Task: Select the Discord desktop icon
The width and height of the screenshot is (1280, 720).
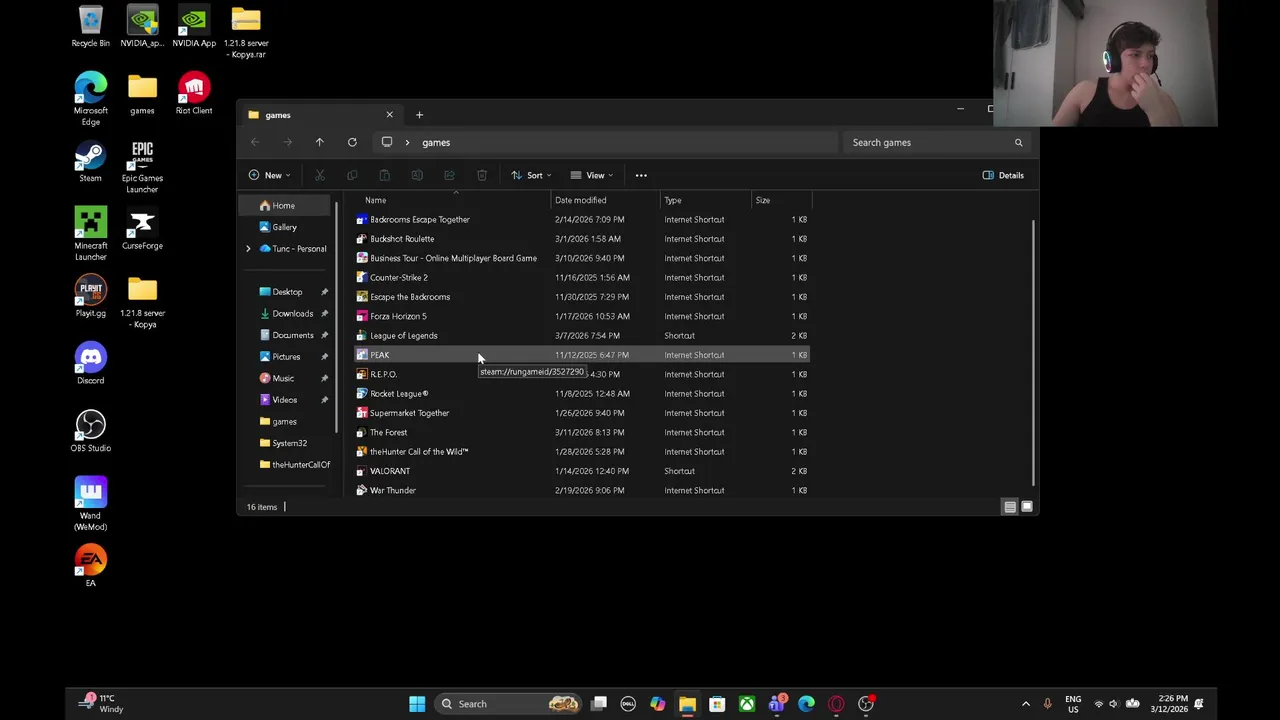Action: click(x=90, y=364)
